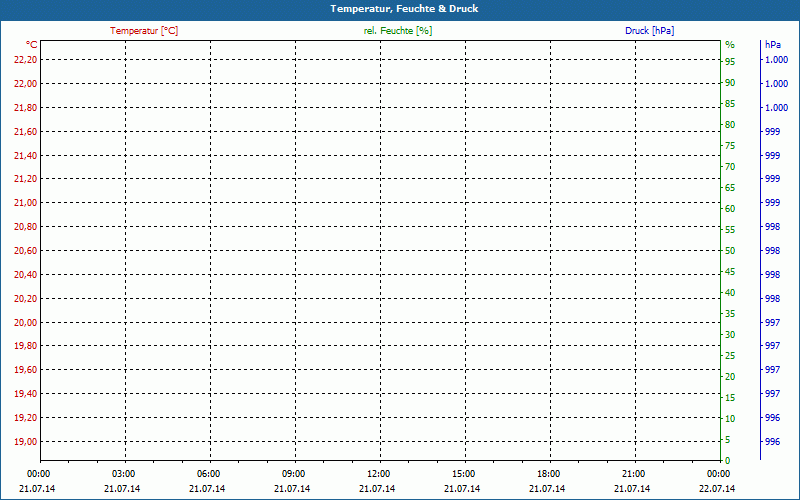
Task: Click the '21,00' temperature axis value
Action: (26, 203)
